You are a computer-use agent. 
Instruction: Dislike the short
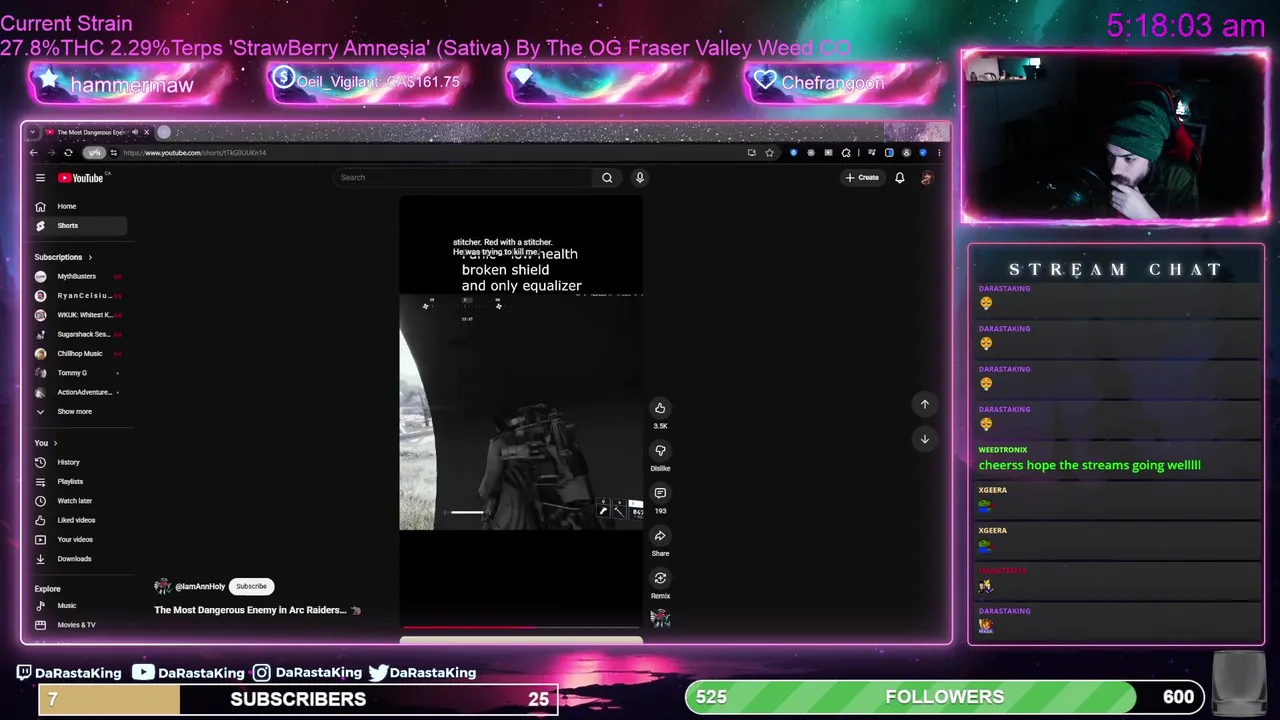(x=660, y=450)
